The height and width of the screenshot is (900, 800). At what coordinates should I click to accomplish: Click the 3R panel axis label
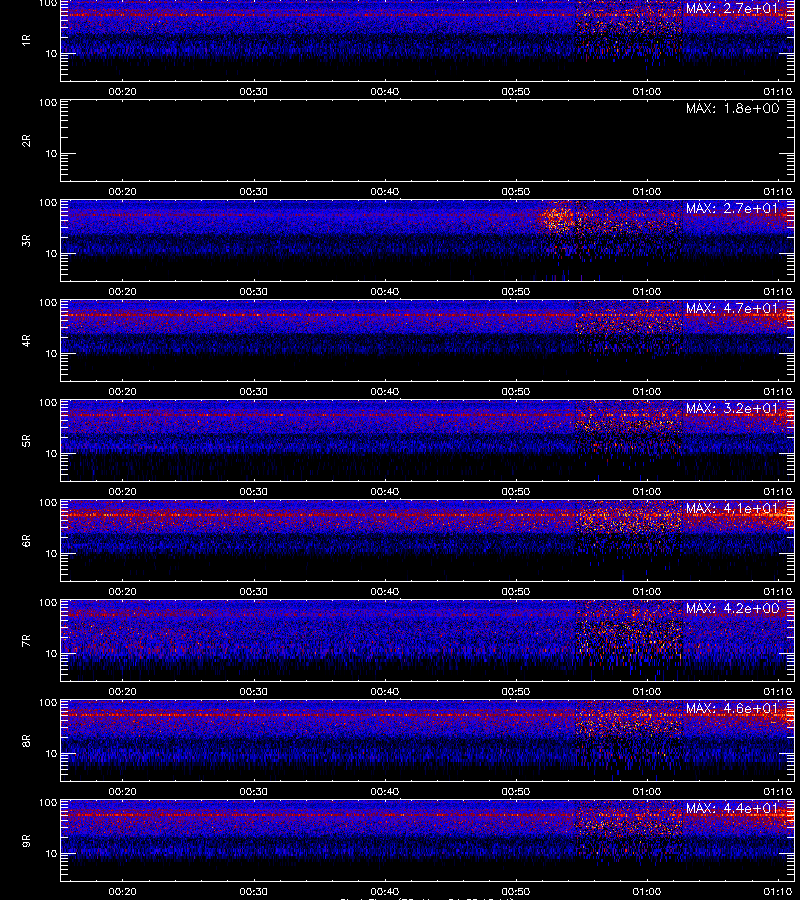(x=26, y=240)
